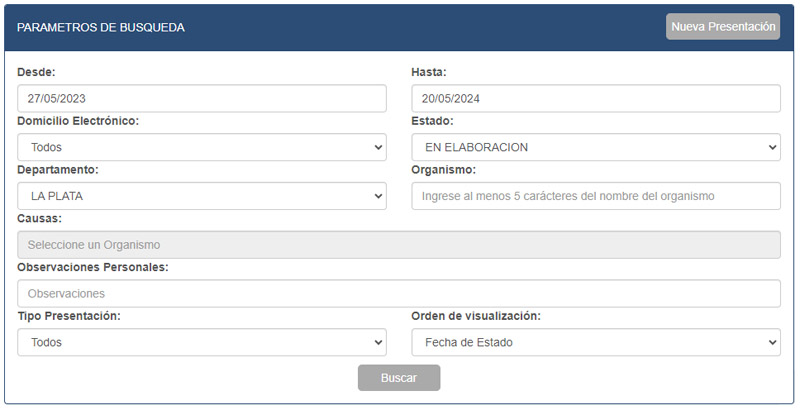Viewport: 800px width, 410px height.
Task: Open the Domicilio Electrónico dropdown
Action: click(202, 147)
